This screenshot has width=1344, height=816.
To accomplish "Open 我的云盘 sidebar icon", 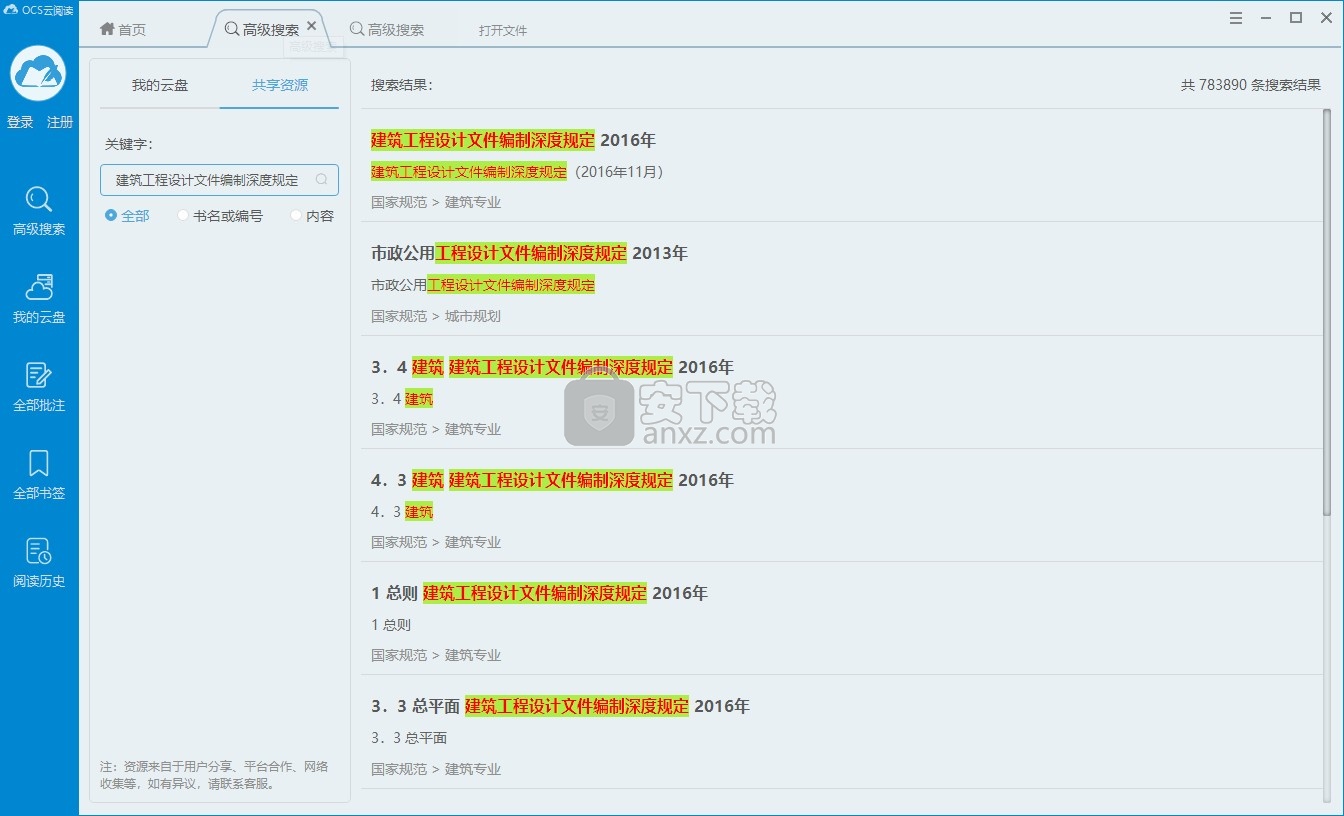I will 39,299.
